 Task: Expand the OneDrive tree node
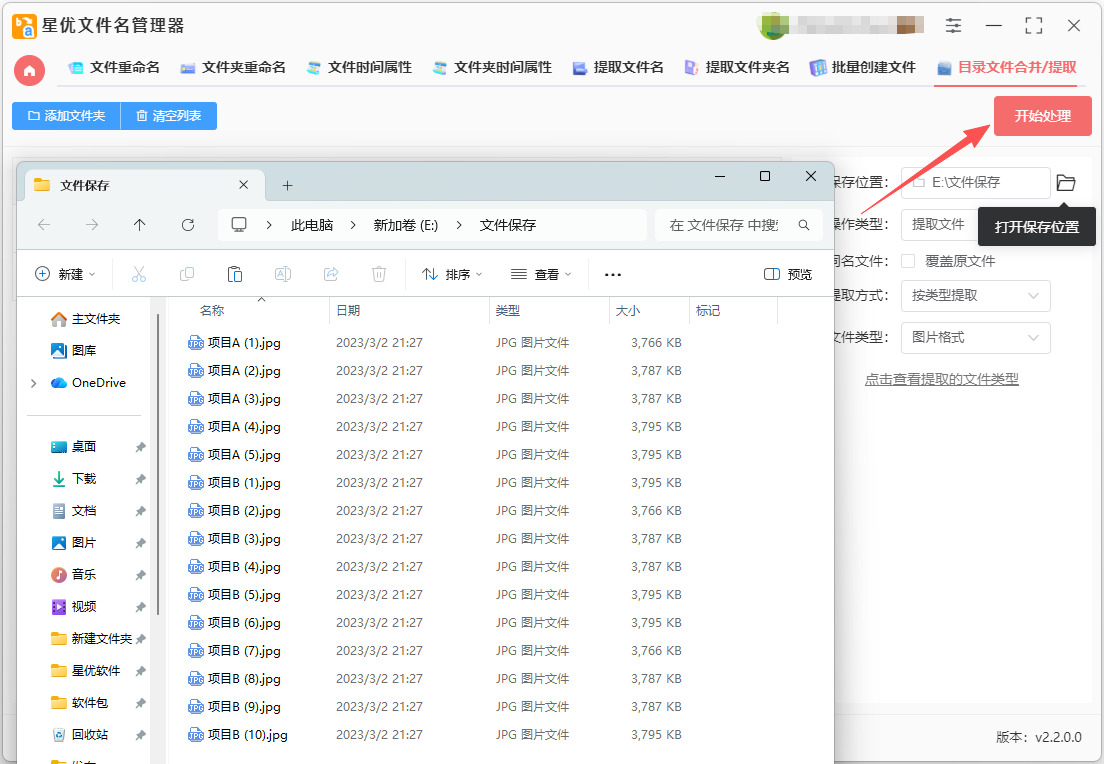pyautogui.click(x=34, y=383)
